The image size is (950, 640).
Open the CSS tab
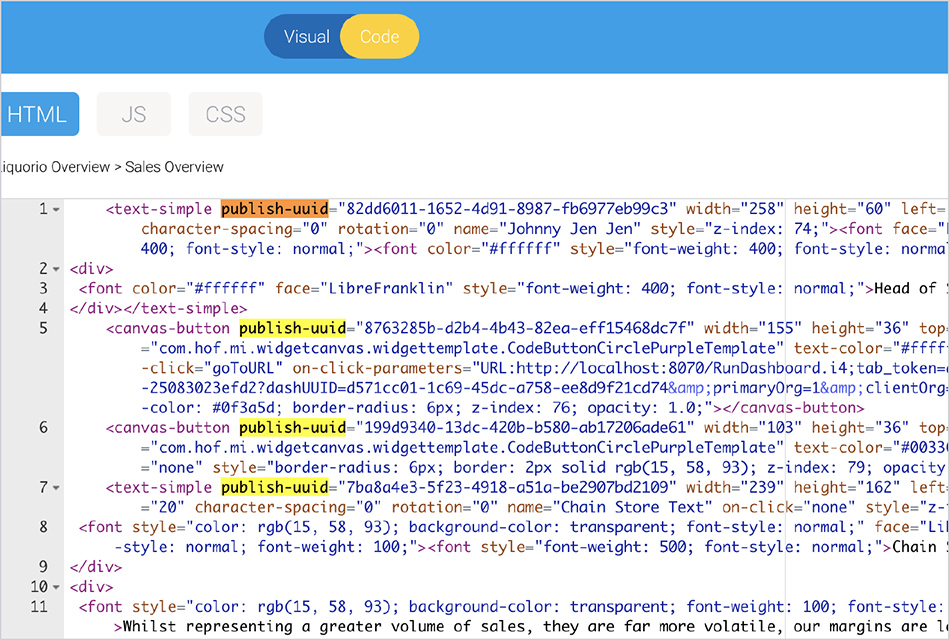tap(225, 114)
